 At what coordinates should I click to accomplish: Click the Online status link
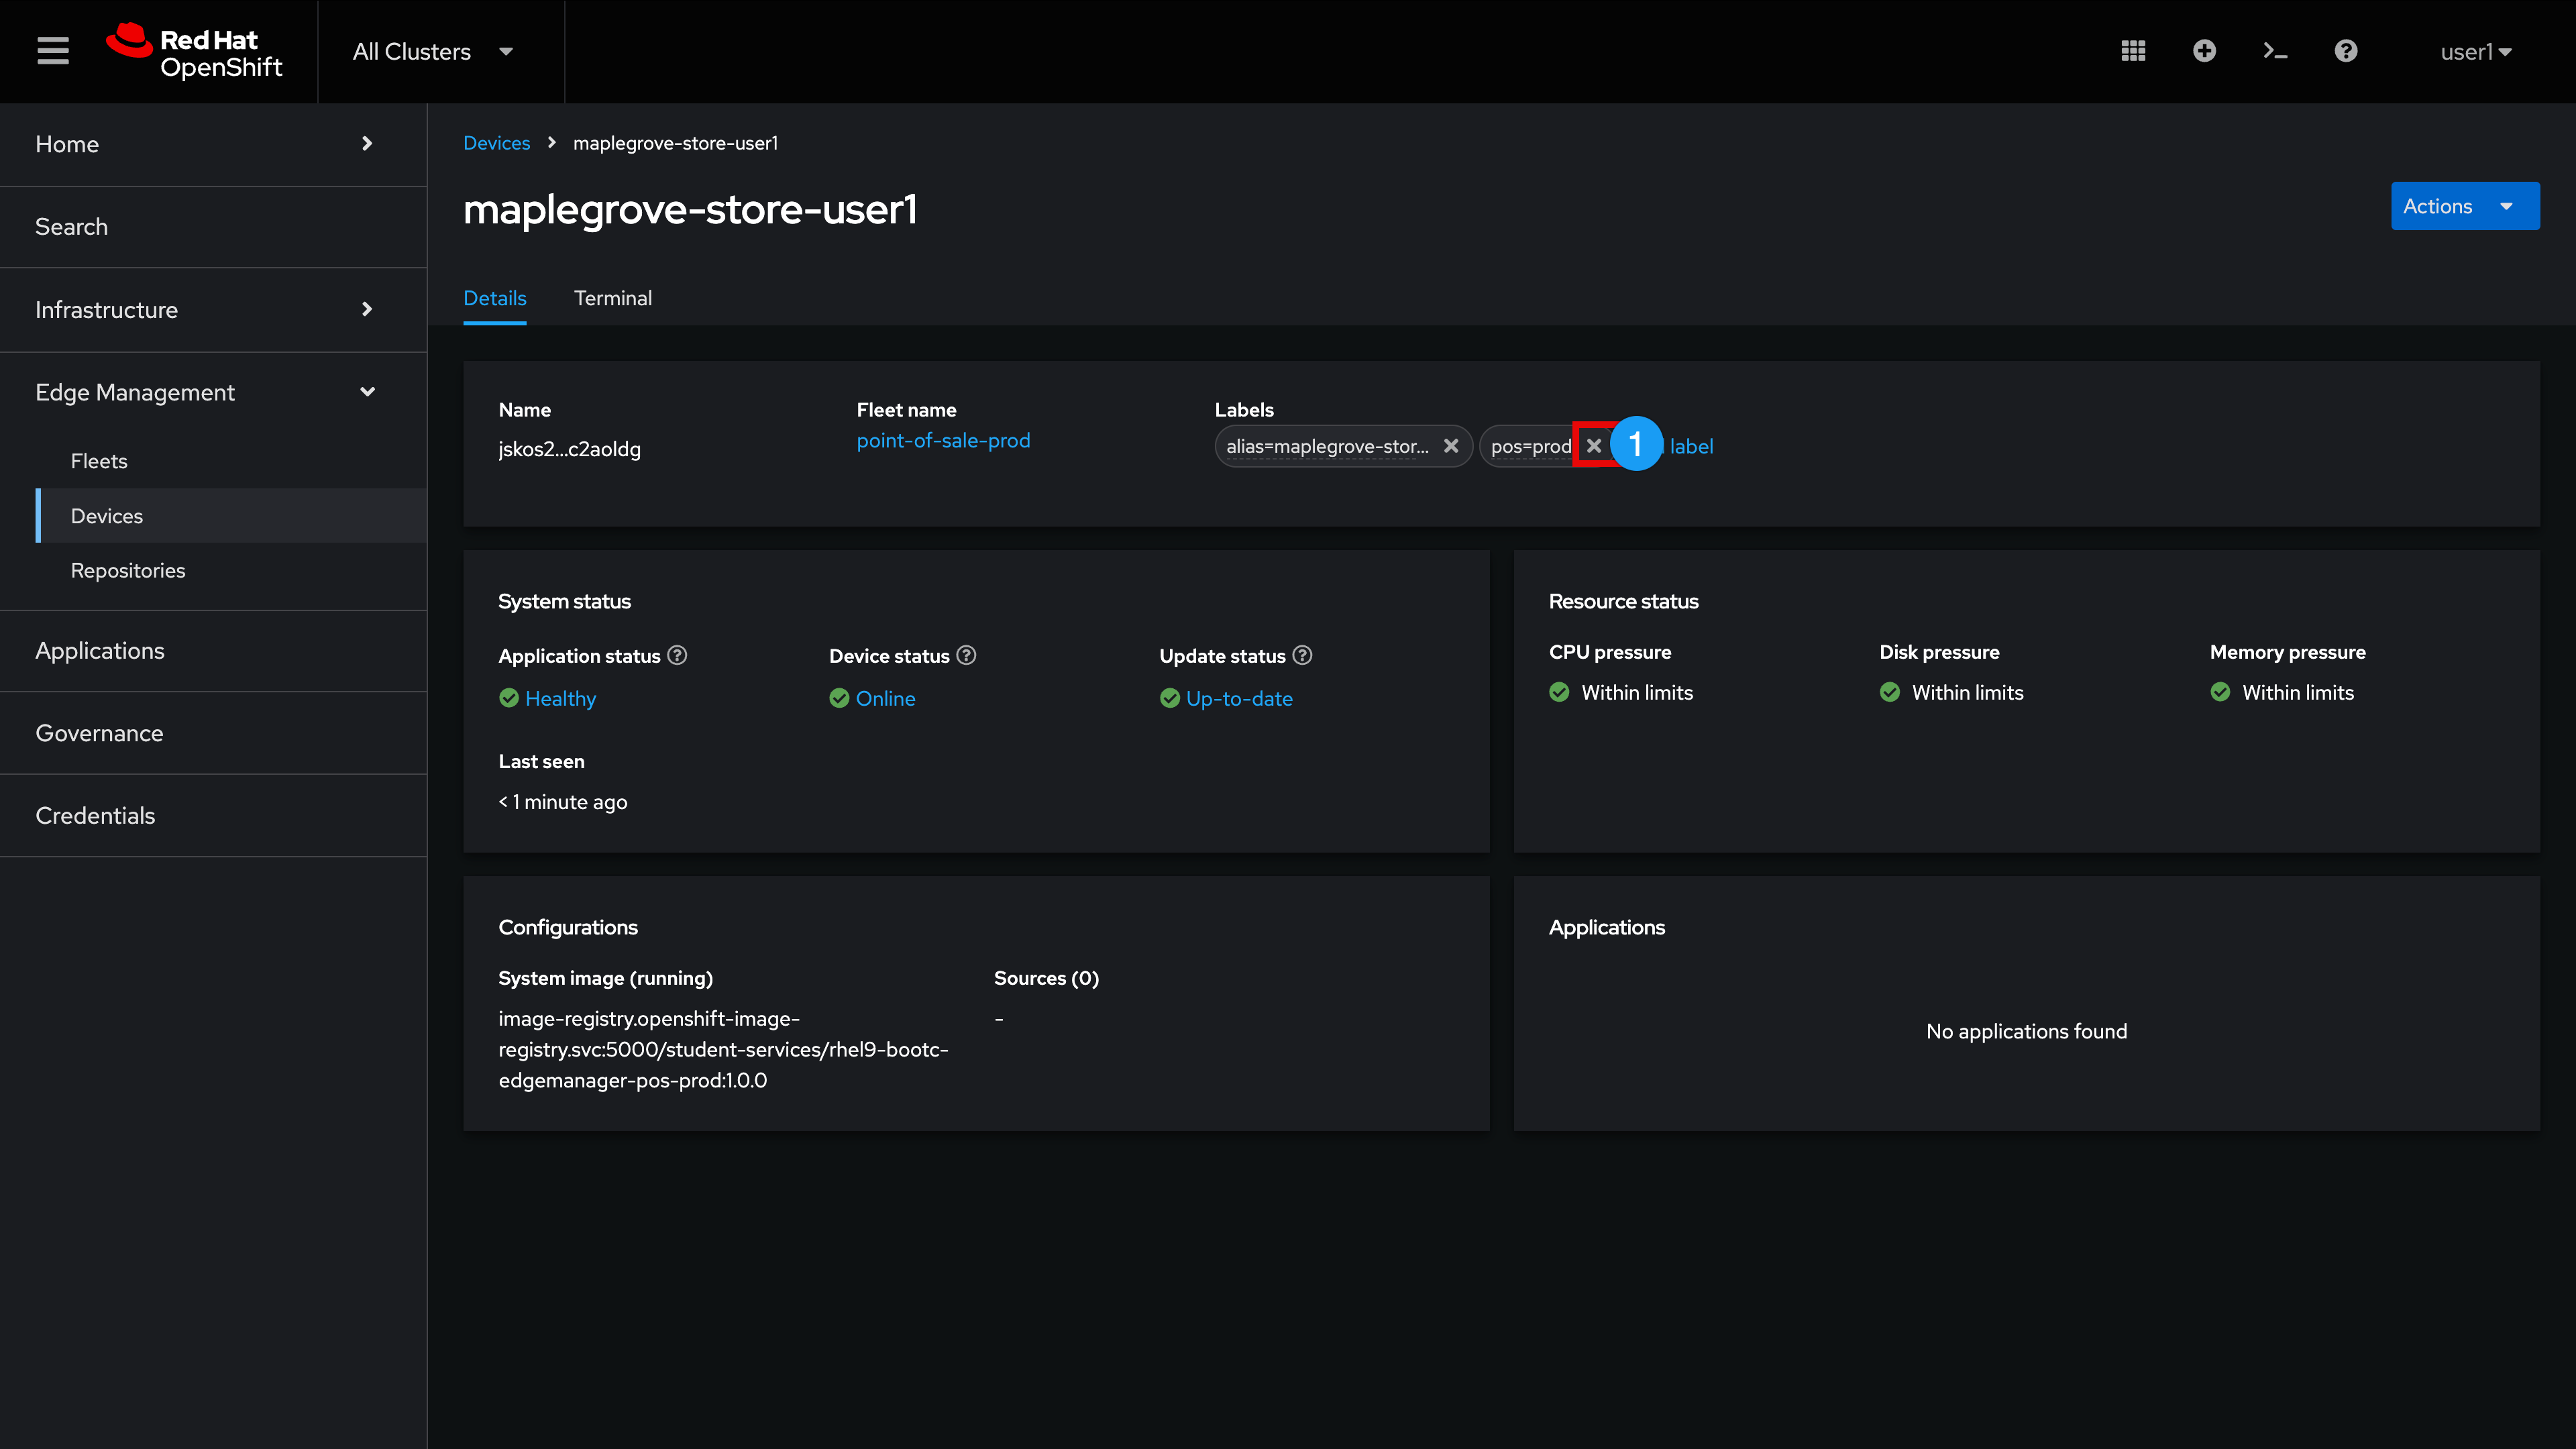click(x=886, y=699)
